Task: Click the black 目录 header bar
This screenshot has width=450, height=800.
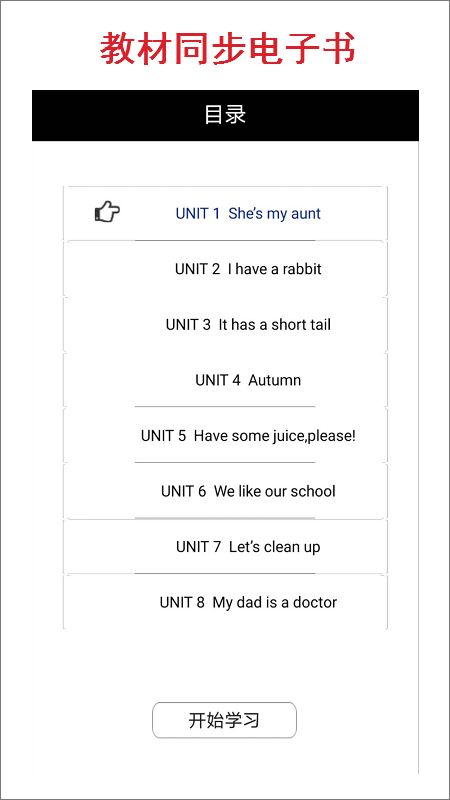Action: coord(225,115)
